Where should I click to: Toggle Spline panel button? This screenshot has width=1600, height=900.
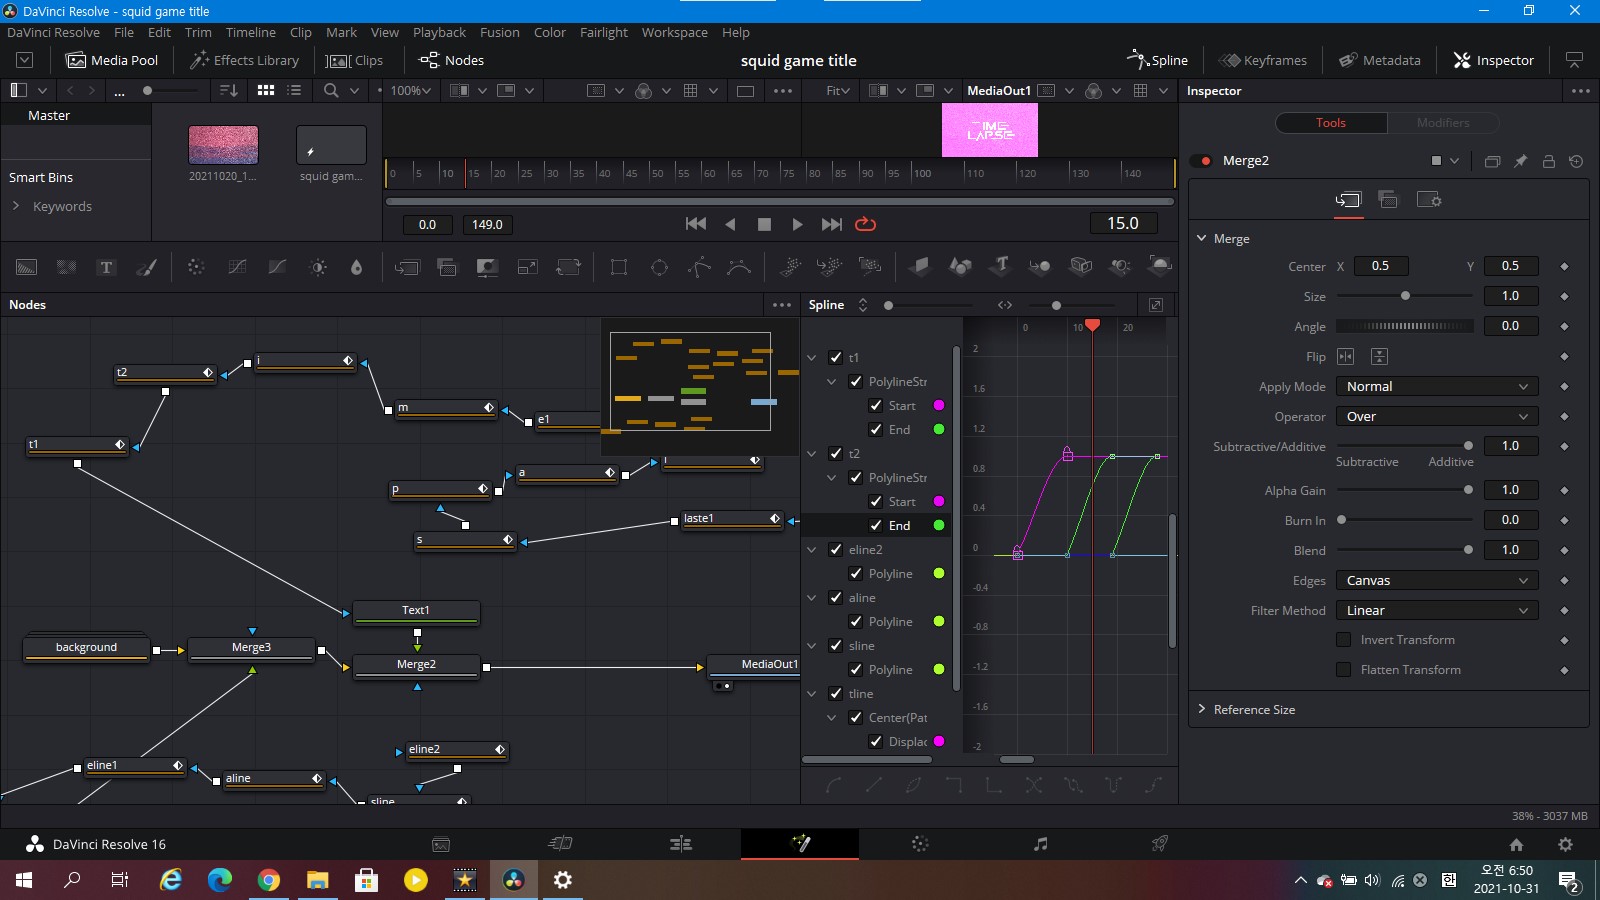click(1157, 60)
